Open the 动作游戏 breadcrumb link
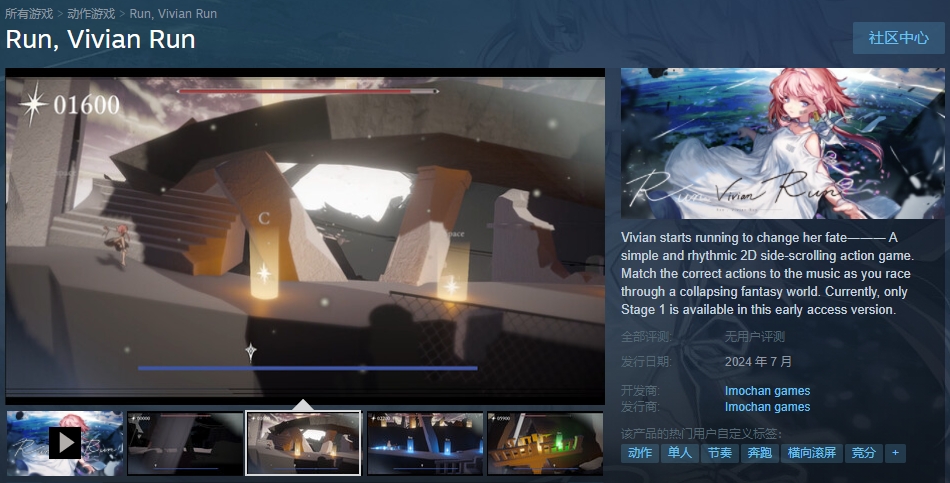 click(x=91, y=13)
